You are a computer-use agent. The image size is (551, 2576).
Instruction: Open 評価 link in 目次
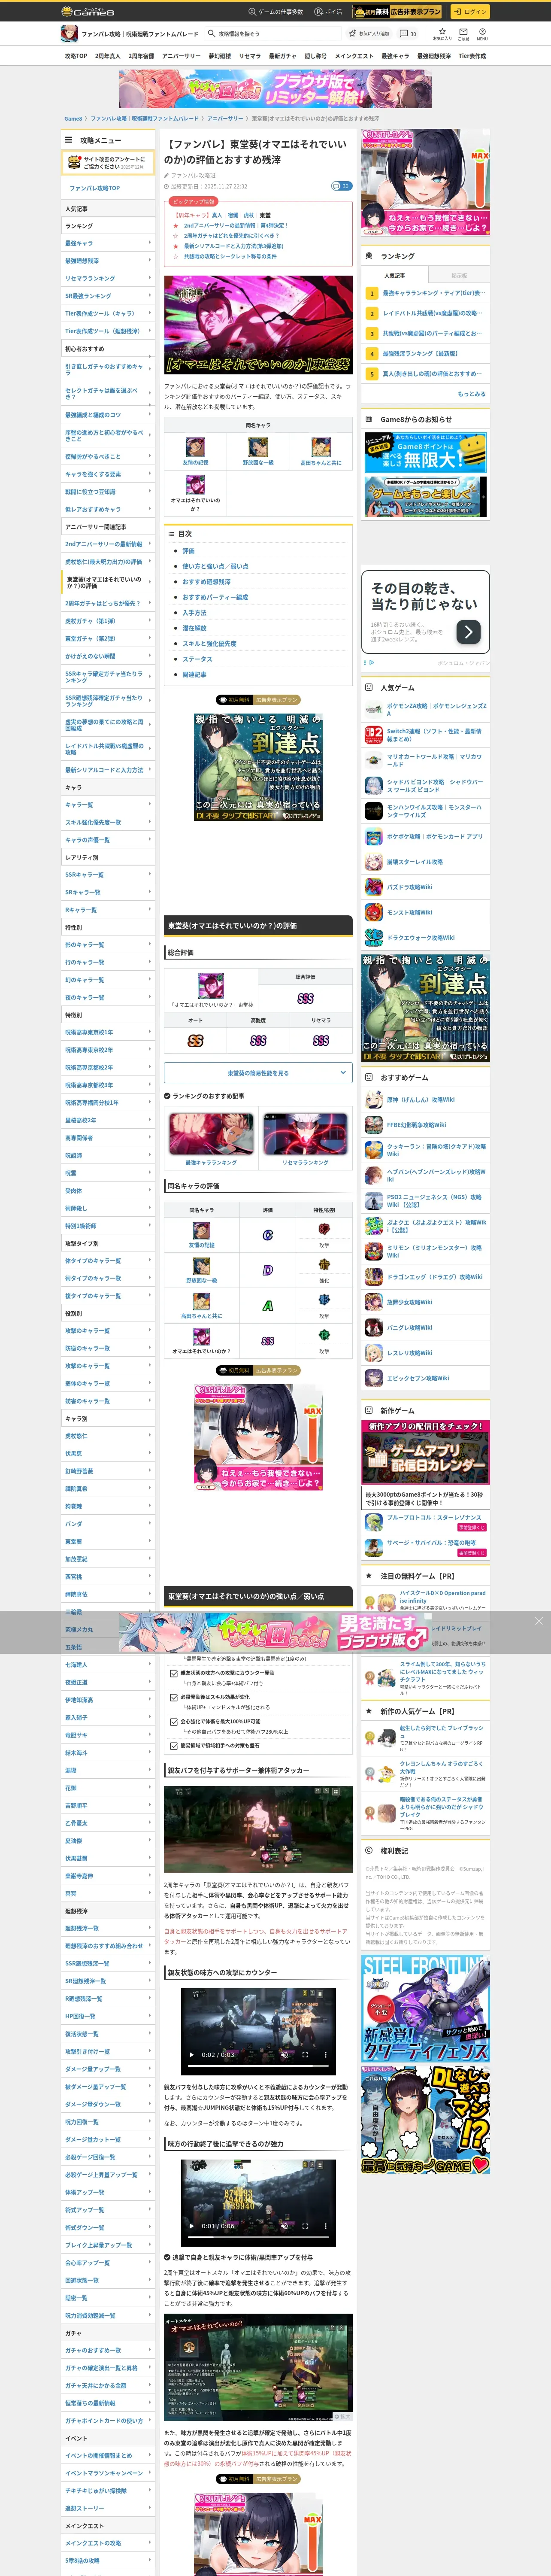(189, 550)
